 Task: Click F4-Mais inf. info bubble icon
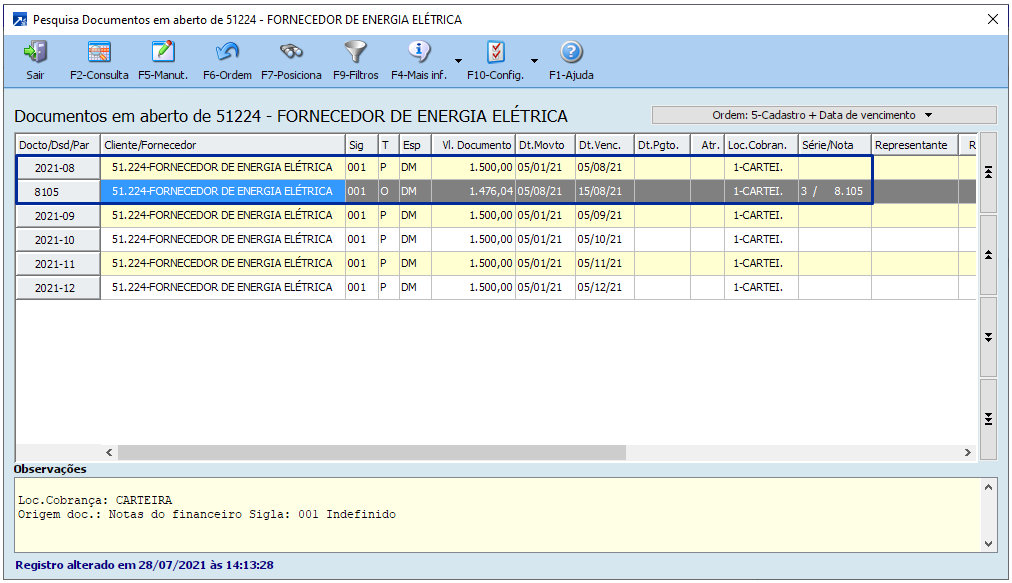(419, 52)
